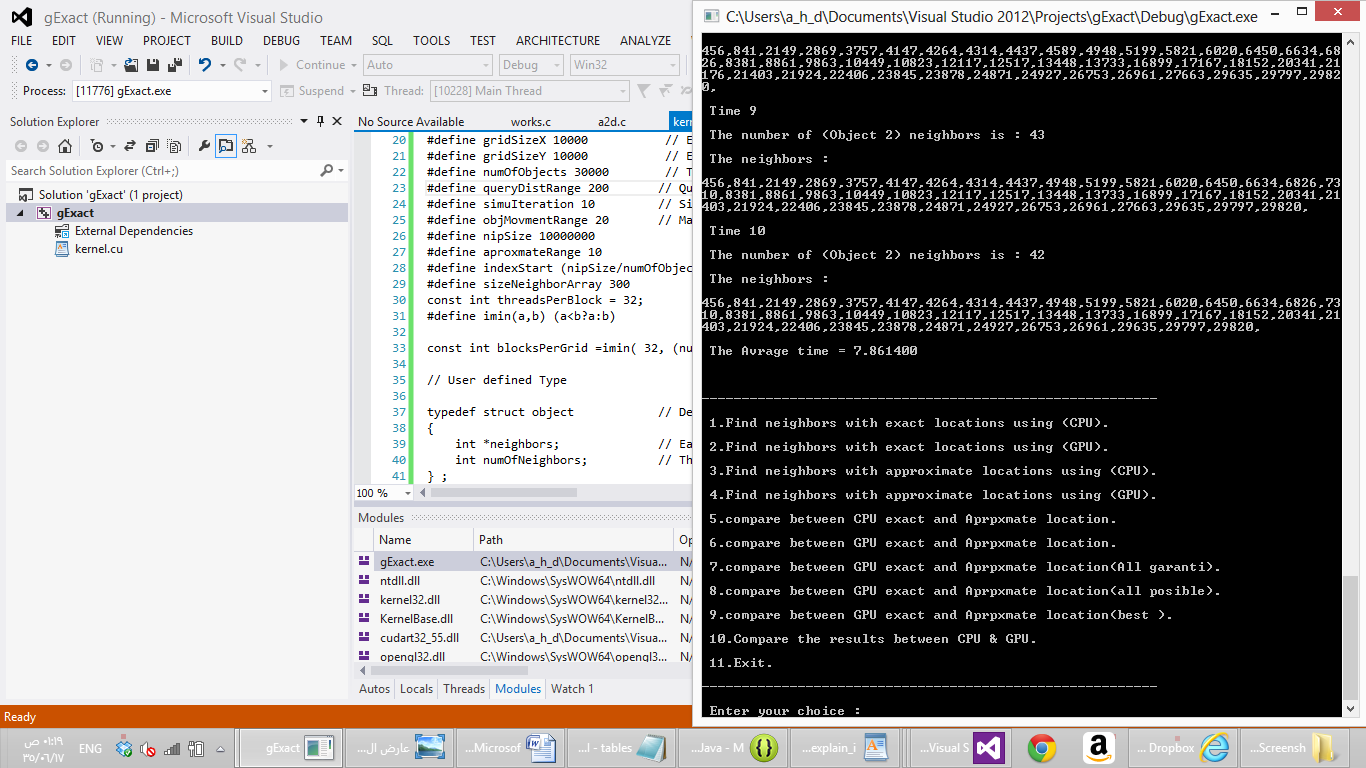1366x768 pixels.
Task: Open the Properties wrench icon in Solution Explorer
Action: click(x=205, y=147)
